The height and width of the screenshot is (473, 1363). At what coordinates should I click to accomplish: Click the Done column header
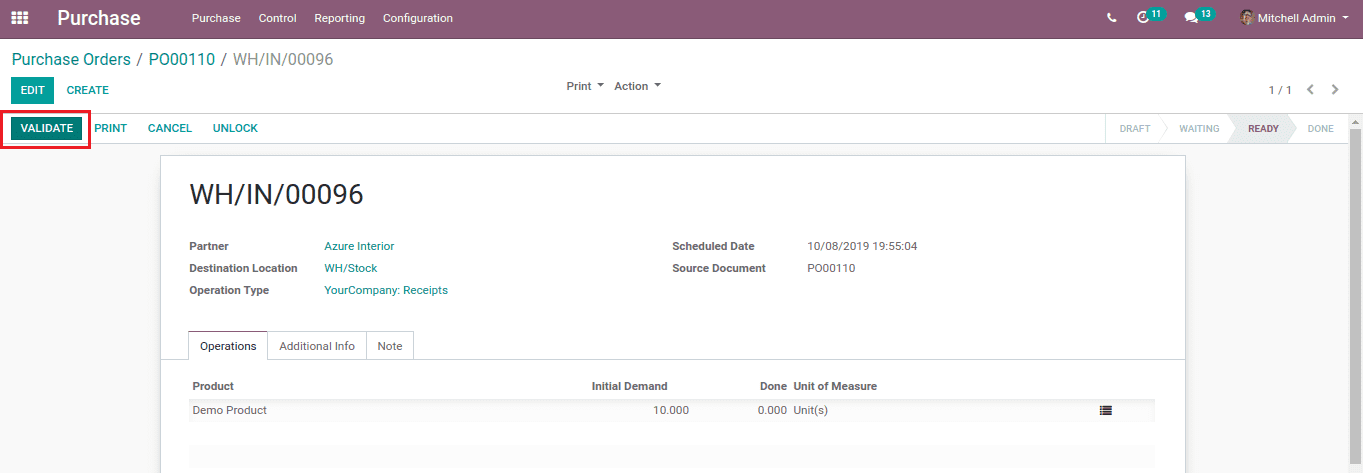tap(773, 386)
